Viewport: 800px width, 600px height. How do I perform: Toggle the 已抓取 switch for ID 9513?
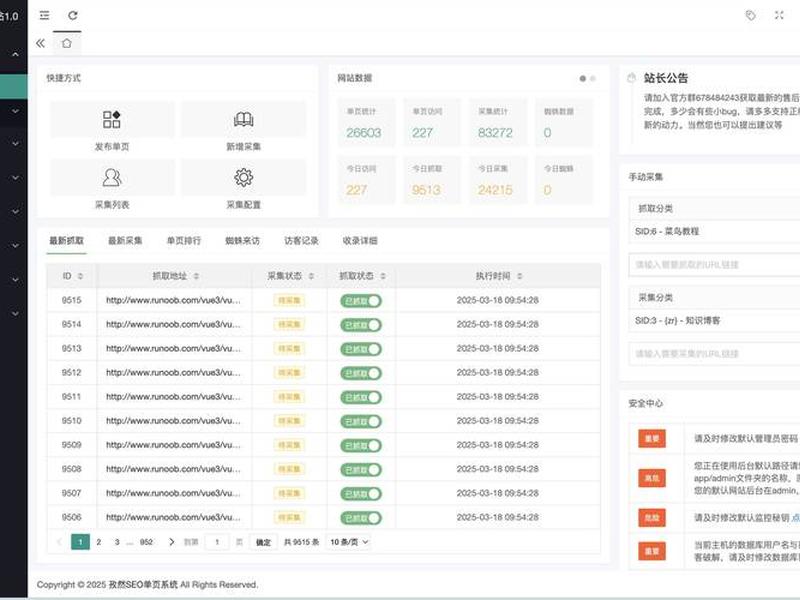coord(361,349)
